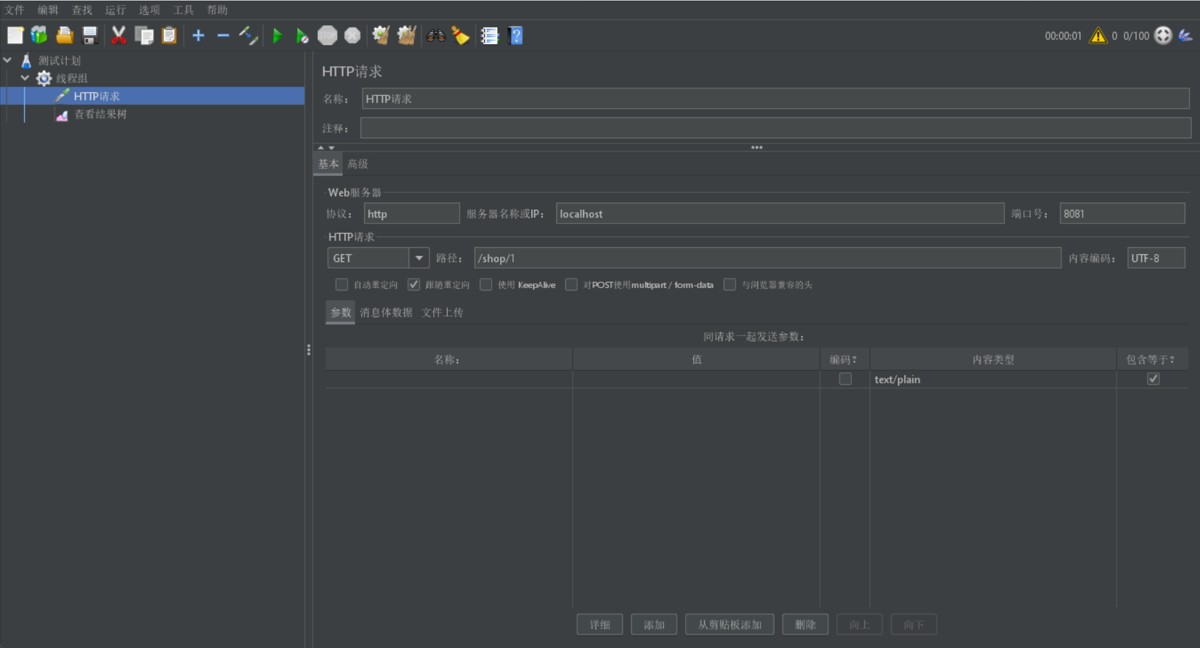The height and width of the screenshot is (648, 1200).
Task: Enable the 自动重定向 checkbox
Action: click(342, 285)
